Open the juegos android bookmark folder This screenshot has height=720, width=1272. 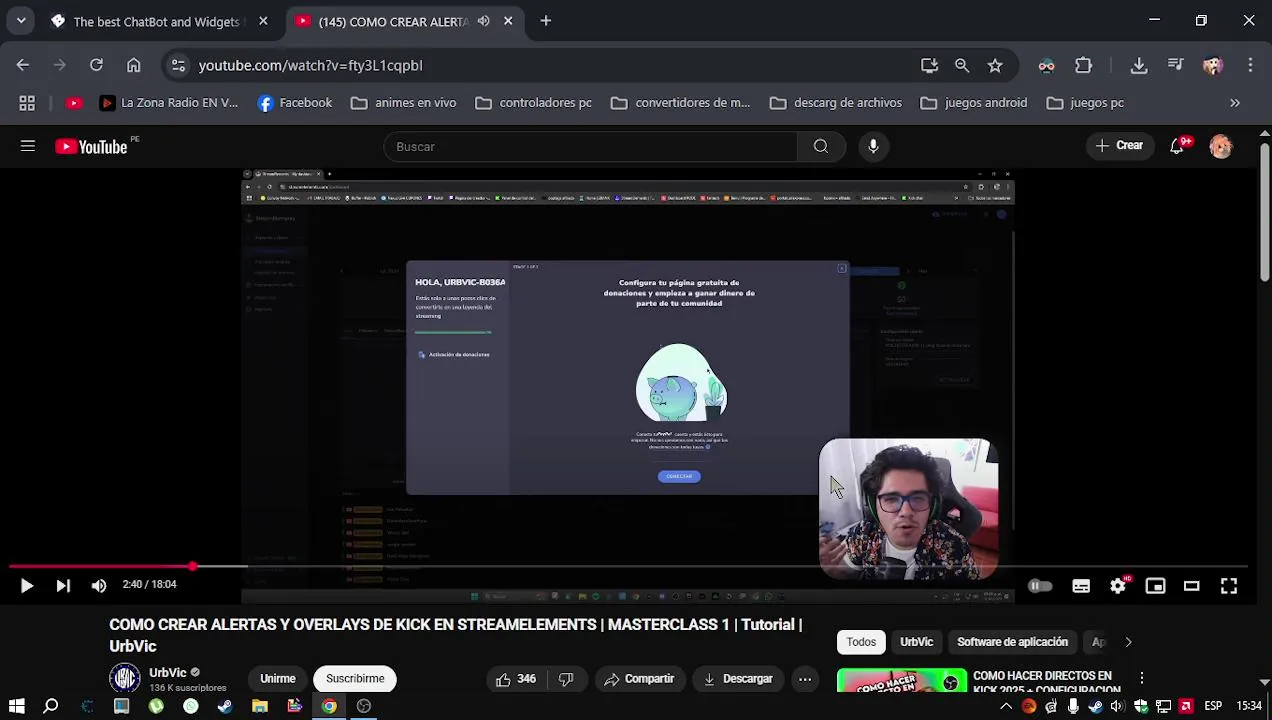[x=974, y=103]
